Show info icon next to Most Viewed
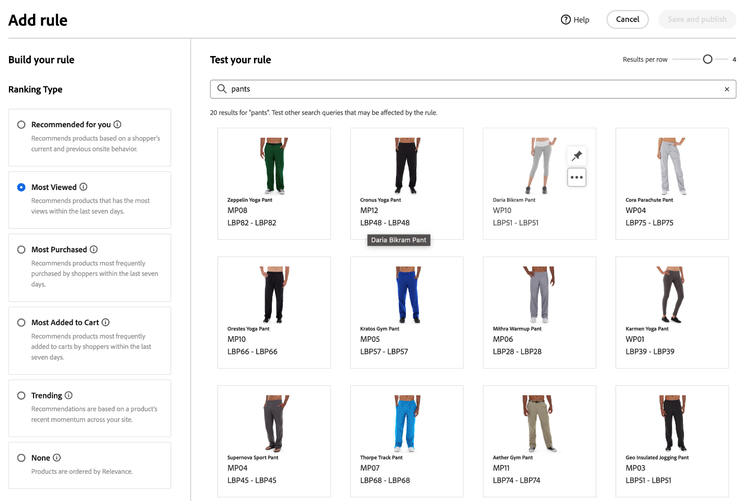This screenshot has width=750, height=501. [83, 187]
